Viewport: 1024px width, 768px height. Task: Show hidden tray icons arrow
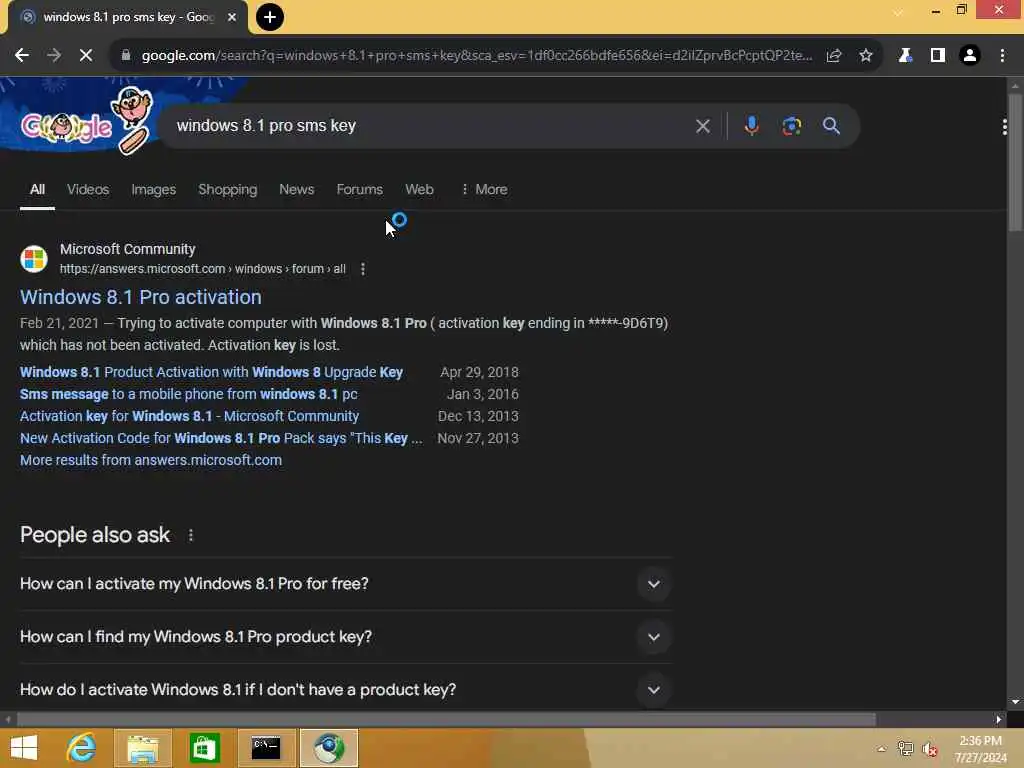[882, 749]
